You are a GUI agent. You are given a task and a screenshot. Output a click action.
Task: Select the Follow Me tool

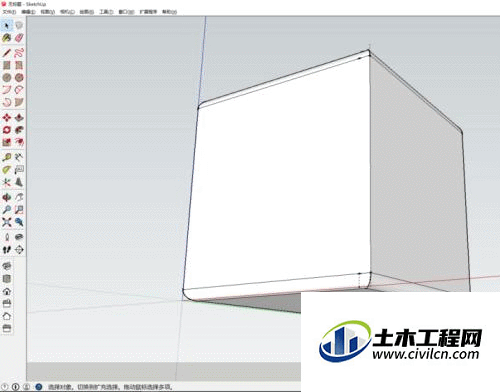click(19, 130)
